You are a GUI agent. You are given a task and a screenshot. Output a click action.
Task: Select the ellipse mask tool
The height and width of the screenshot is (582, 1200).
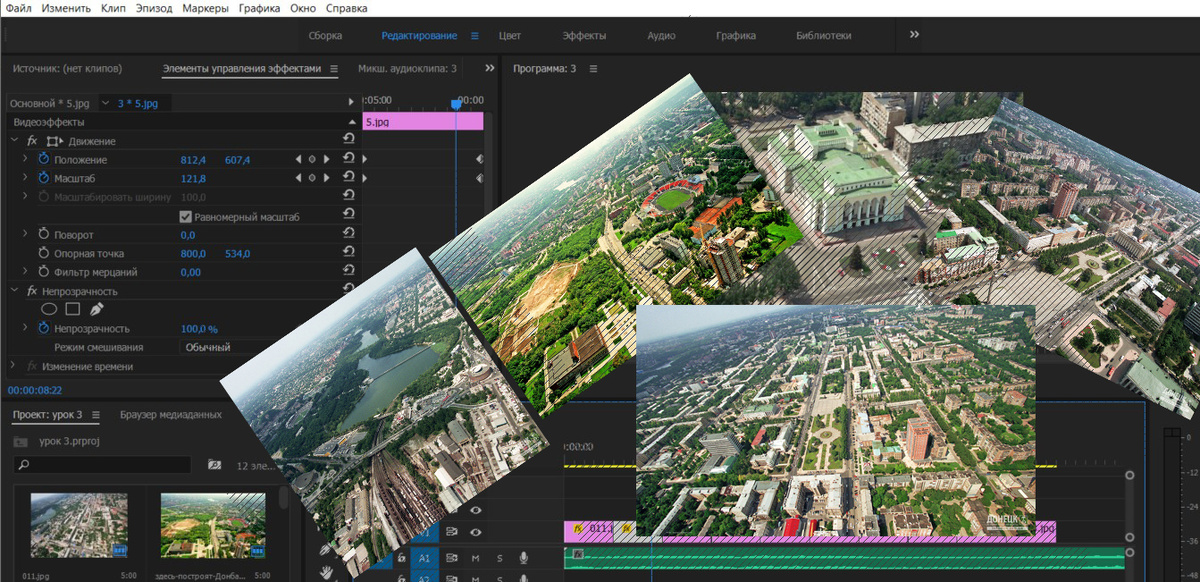(x=48, y=309)
